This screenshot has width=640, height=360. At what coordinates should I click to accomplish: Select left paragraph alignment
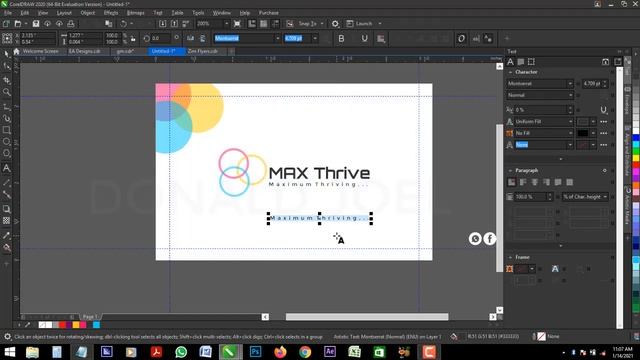[x=523, y=182]
